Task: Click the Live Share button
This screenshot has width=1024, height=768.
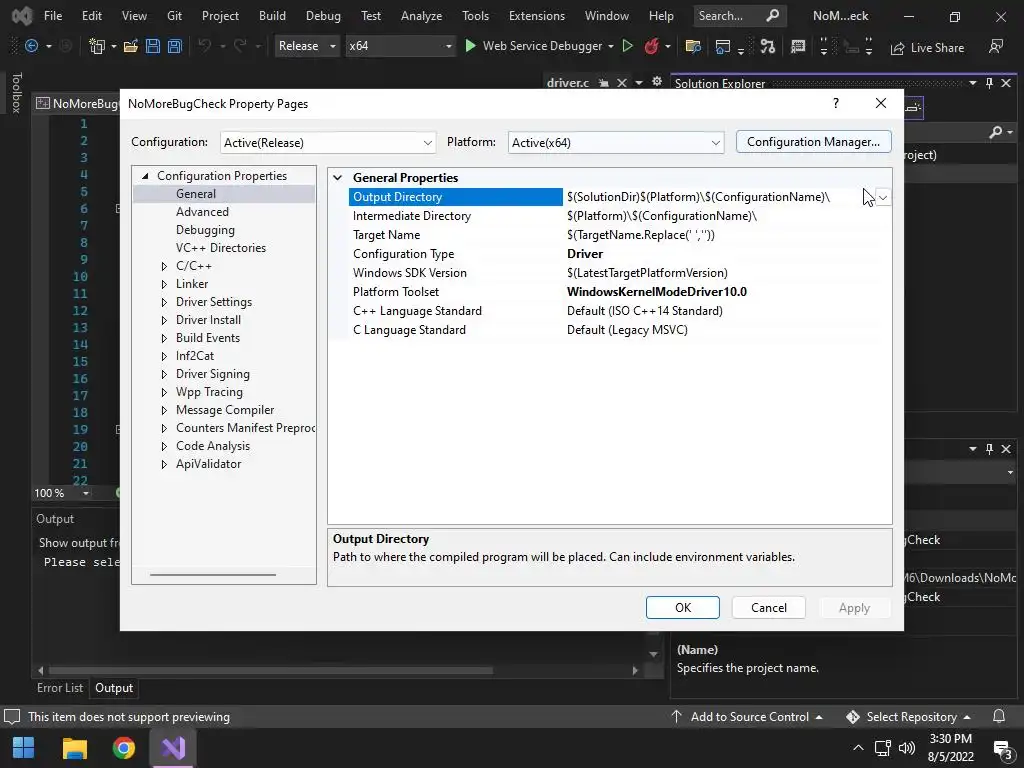Action: coord(927,48)
